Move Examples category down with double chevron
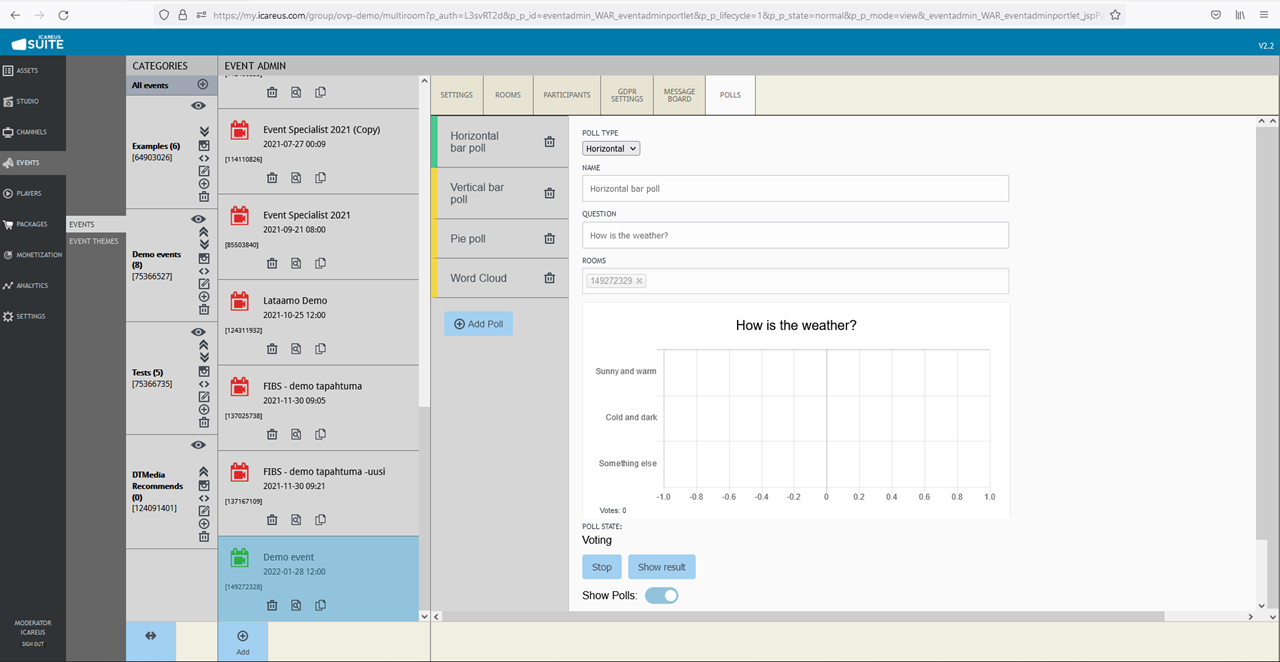This screenshot has width=1280, height=662. point(204,132)
